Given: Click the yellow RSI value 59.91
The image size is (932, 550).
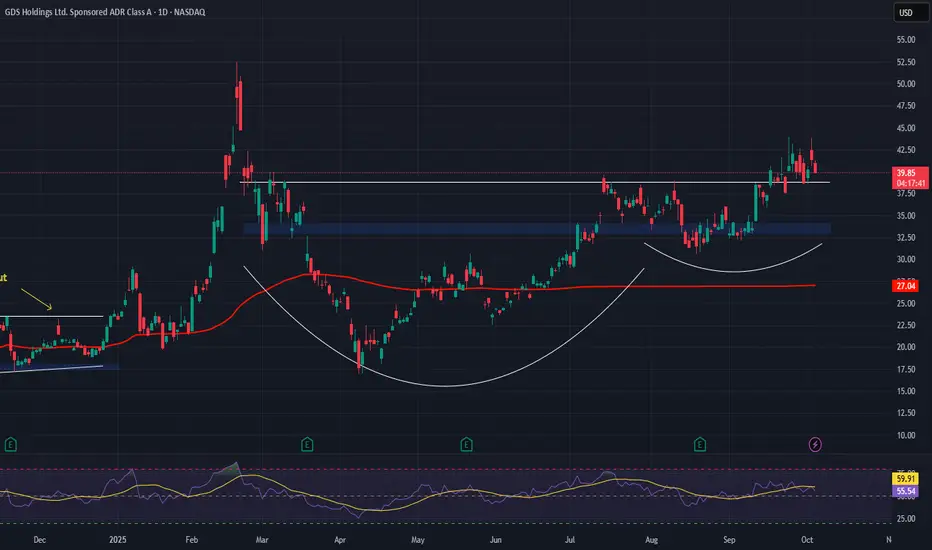Looking at the screenshot, I should (x=905, y=479).
